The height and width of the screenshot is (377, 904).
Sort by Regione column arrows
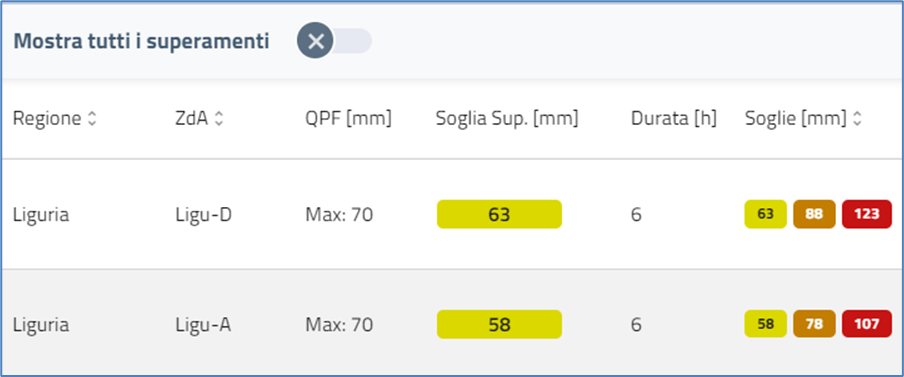pos(92,119)
